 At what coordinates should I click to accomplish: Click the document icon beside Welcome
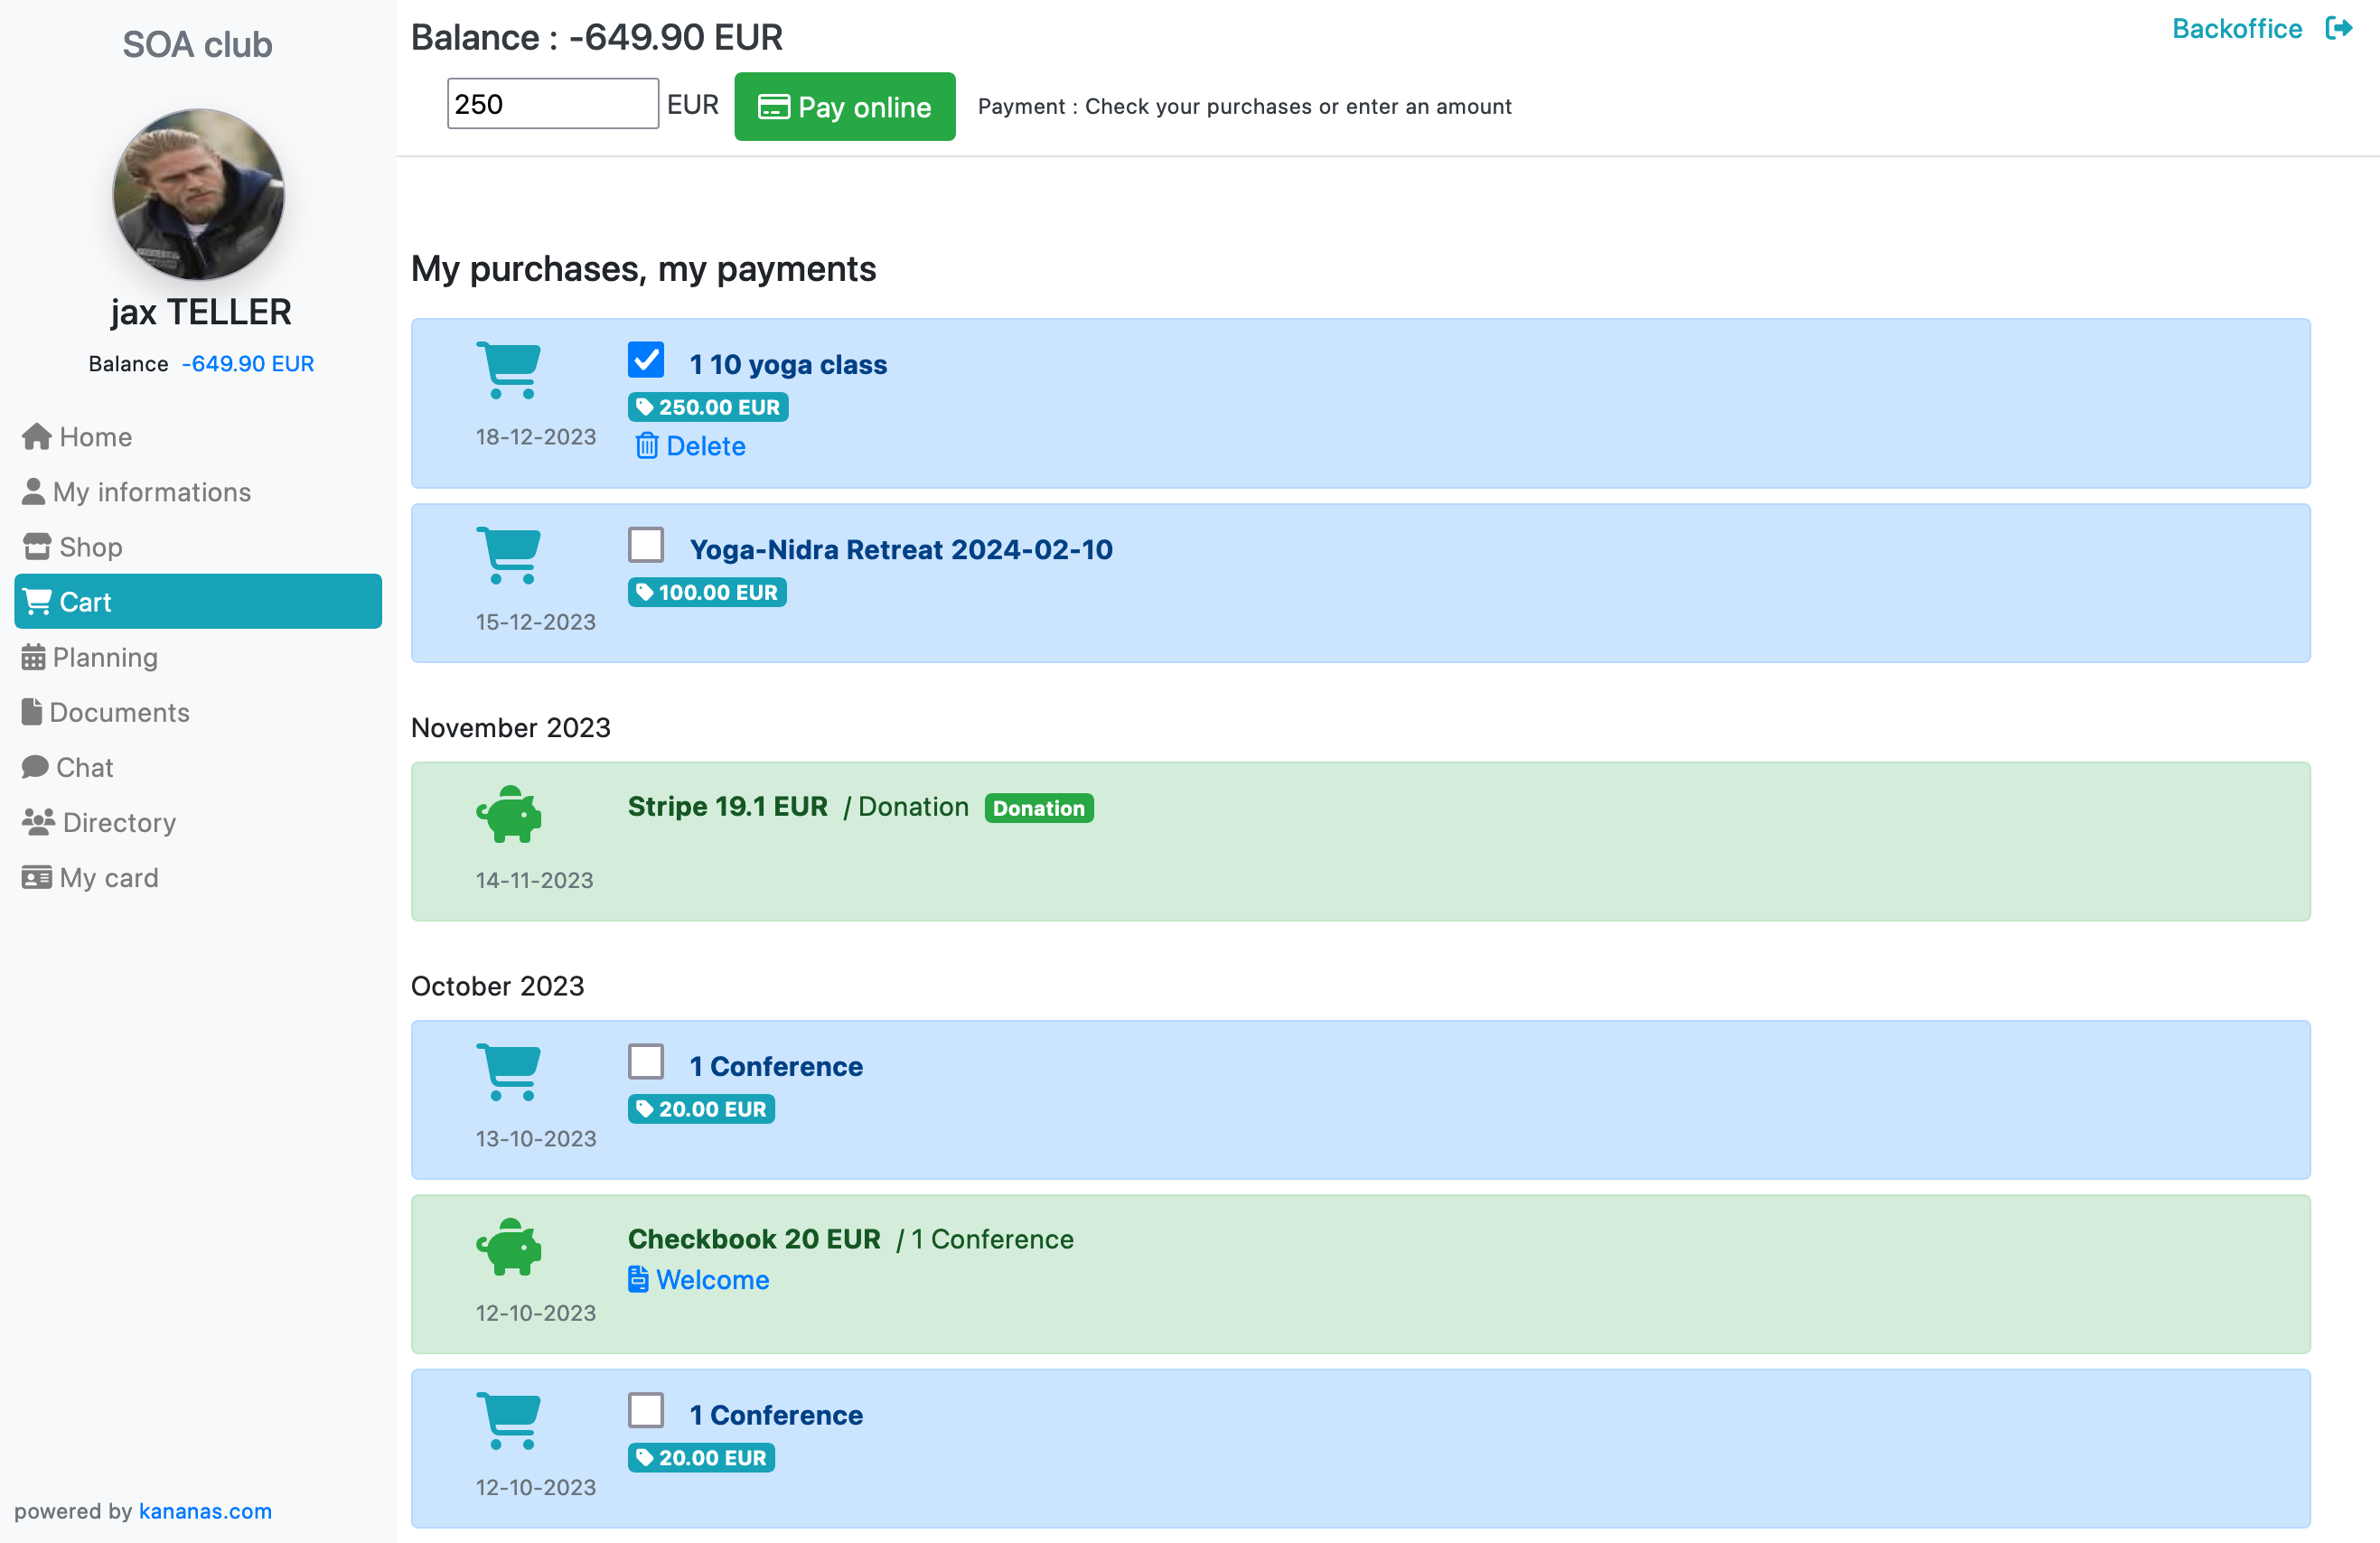pos(638,1279)
